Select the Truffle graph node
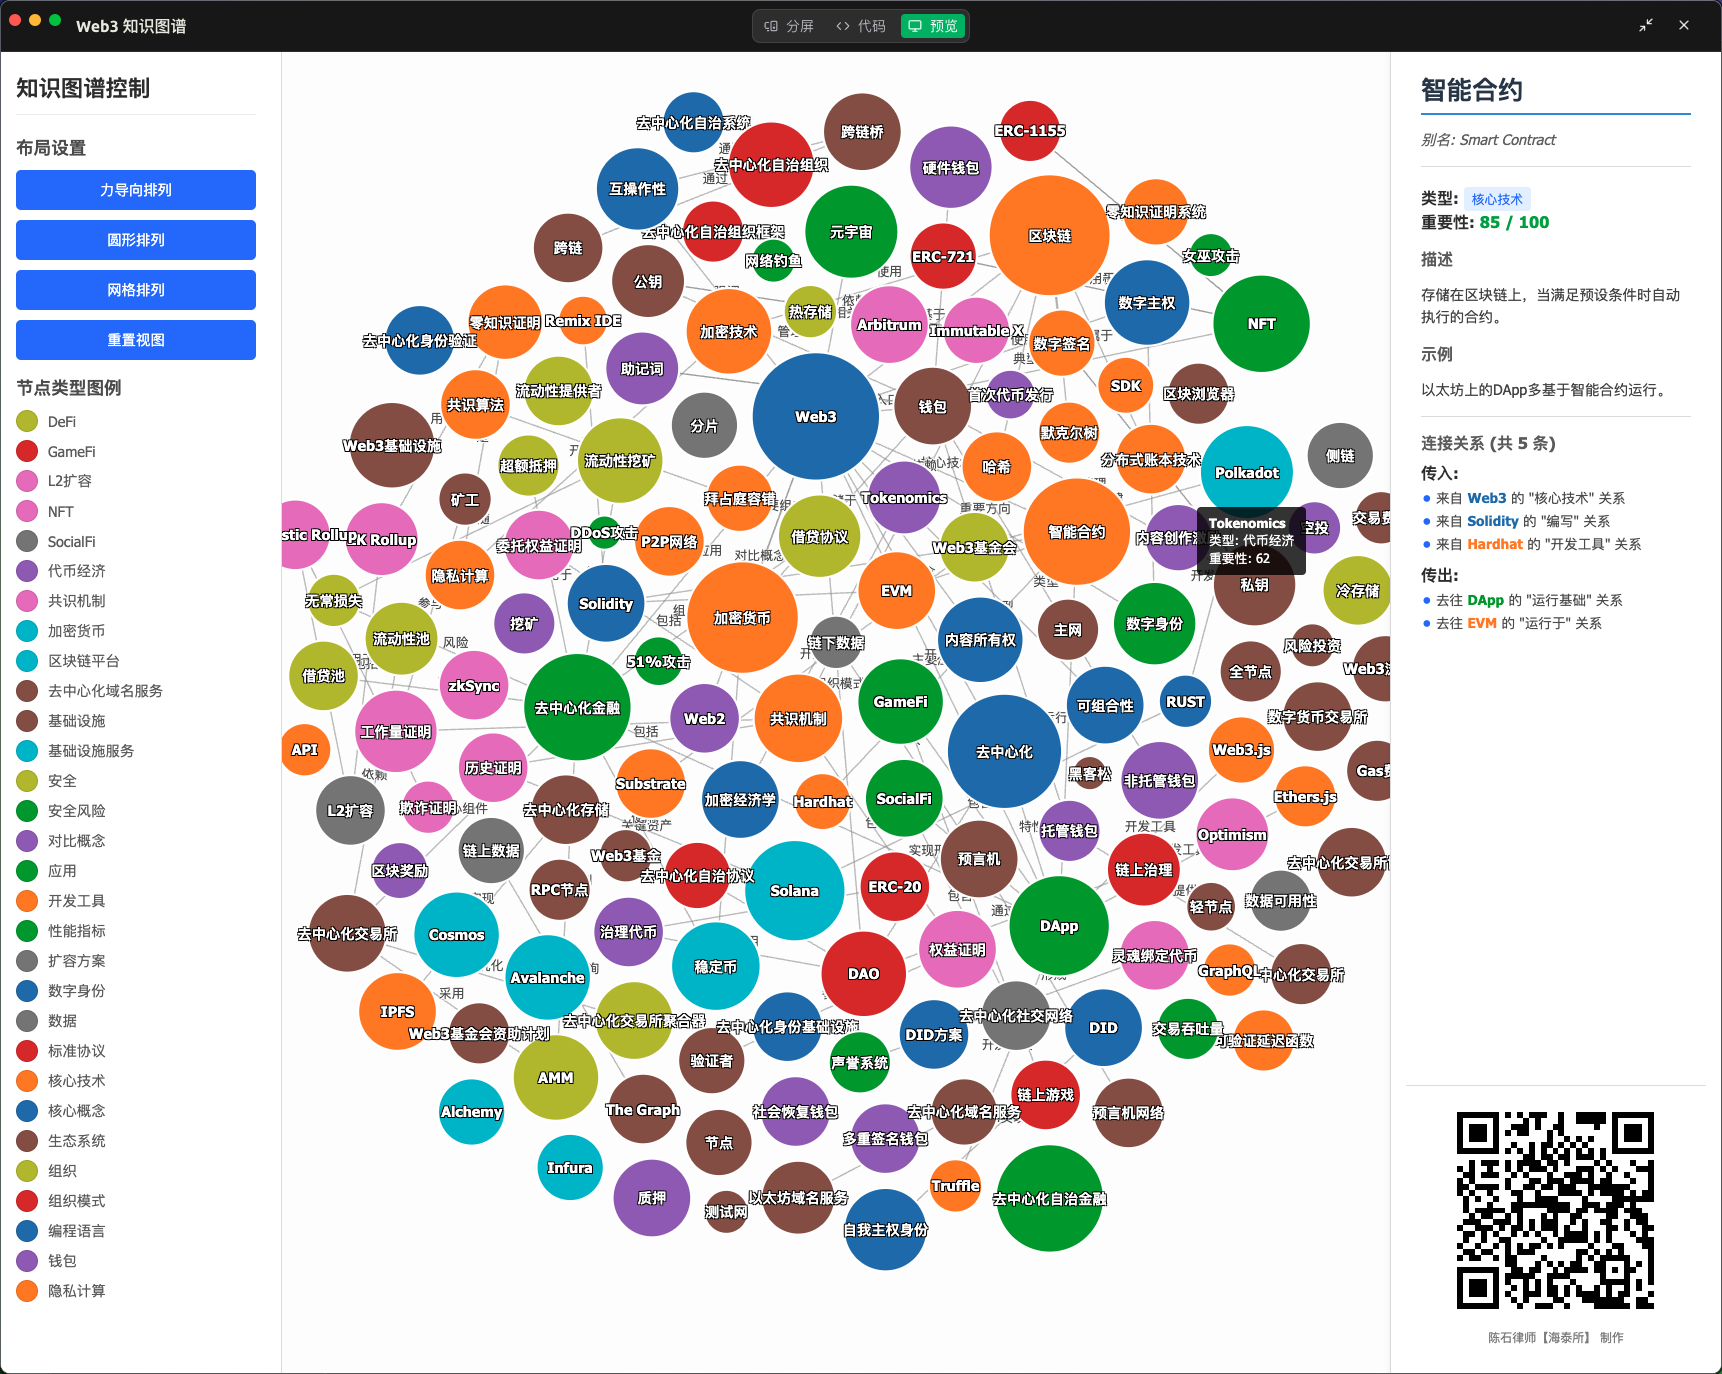The width and height of the screenshot is (1722, 1374). pos(956,1186)
